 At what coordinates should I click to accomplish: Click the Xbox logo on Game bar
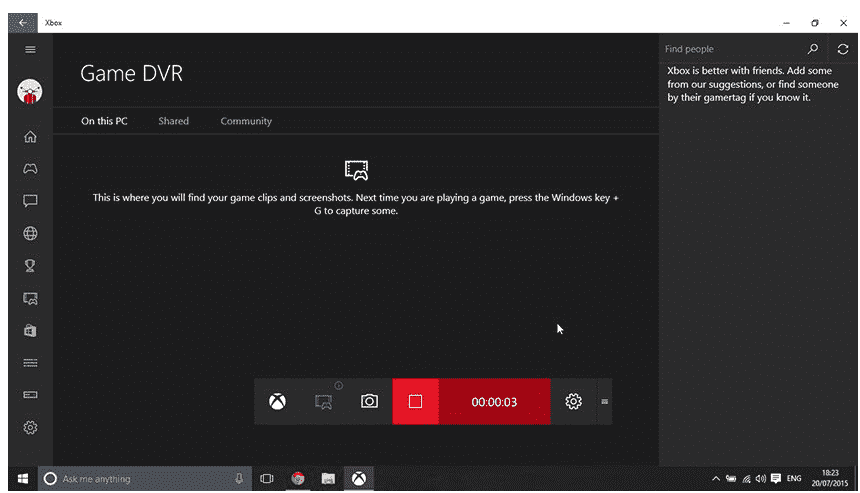pos(278,401)
